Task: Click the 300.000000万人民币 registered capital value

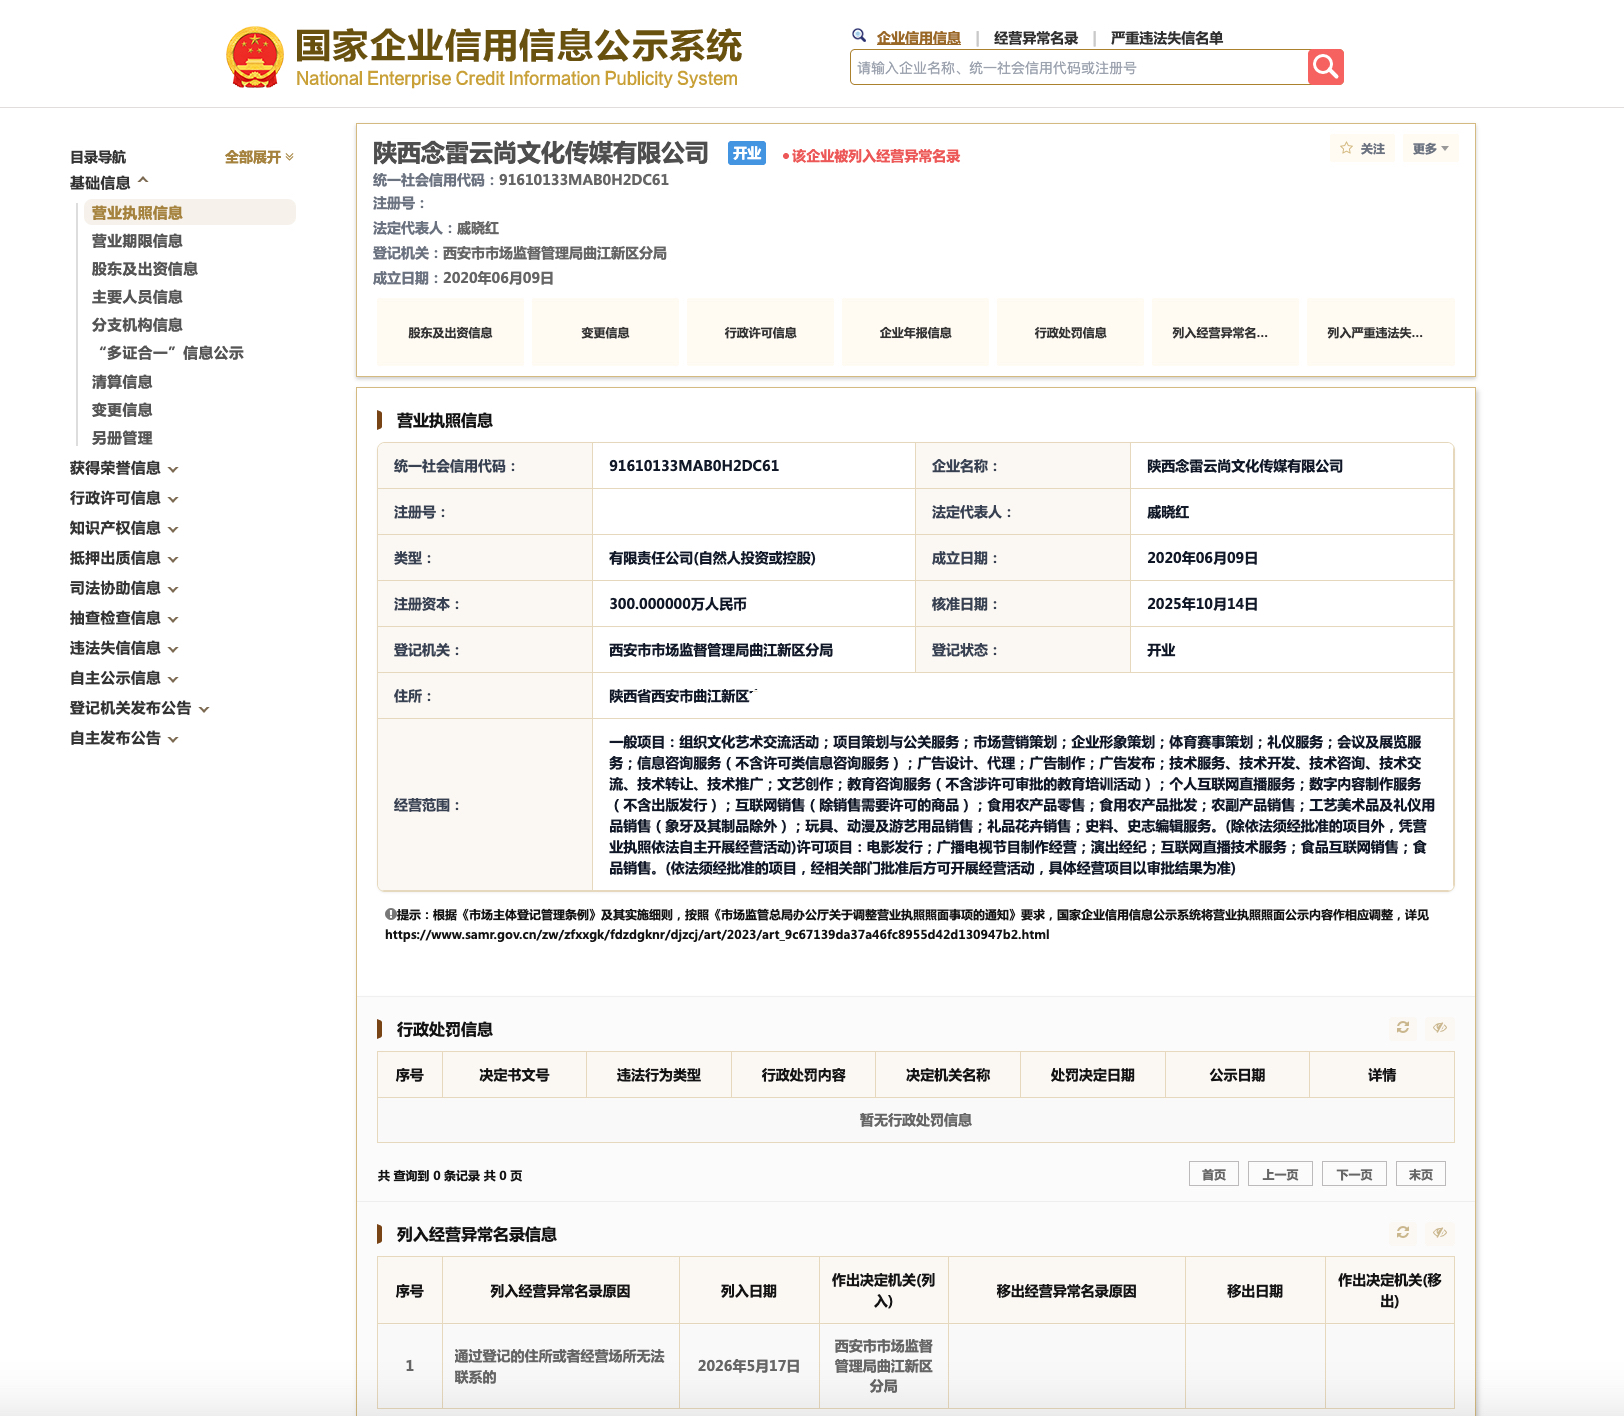Action: 678,603
